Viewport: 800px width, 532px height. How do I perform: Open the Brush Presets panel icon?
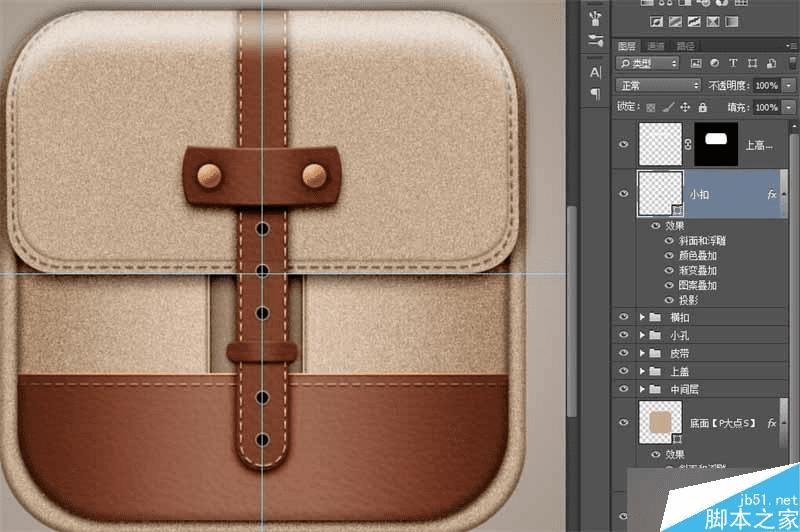point(595,19)
